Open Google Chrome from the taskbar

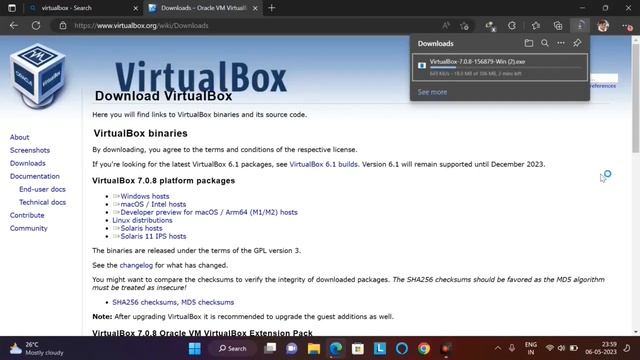coord(424,349)
